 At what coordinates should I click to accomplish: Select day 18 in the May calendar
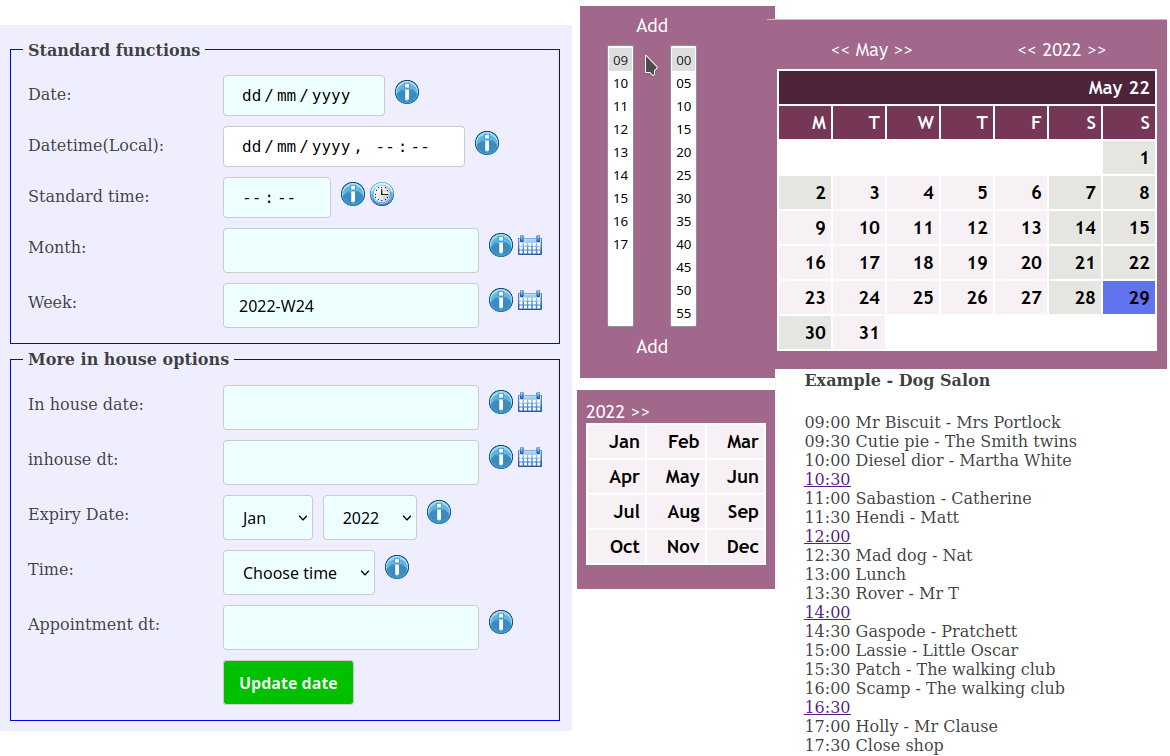(913, 263)
